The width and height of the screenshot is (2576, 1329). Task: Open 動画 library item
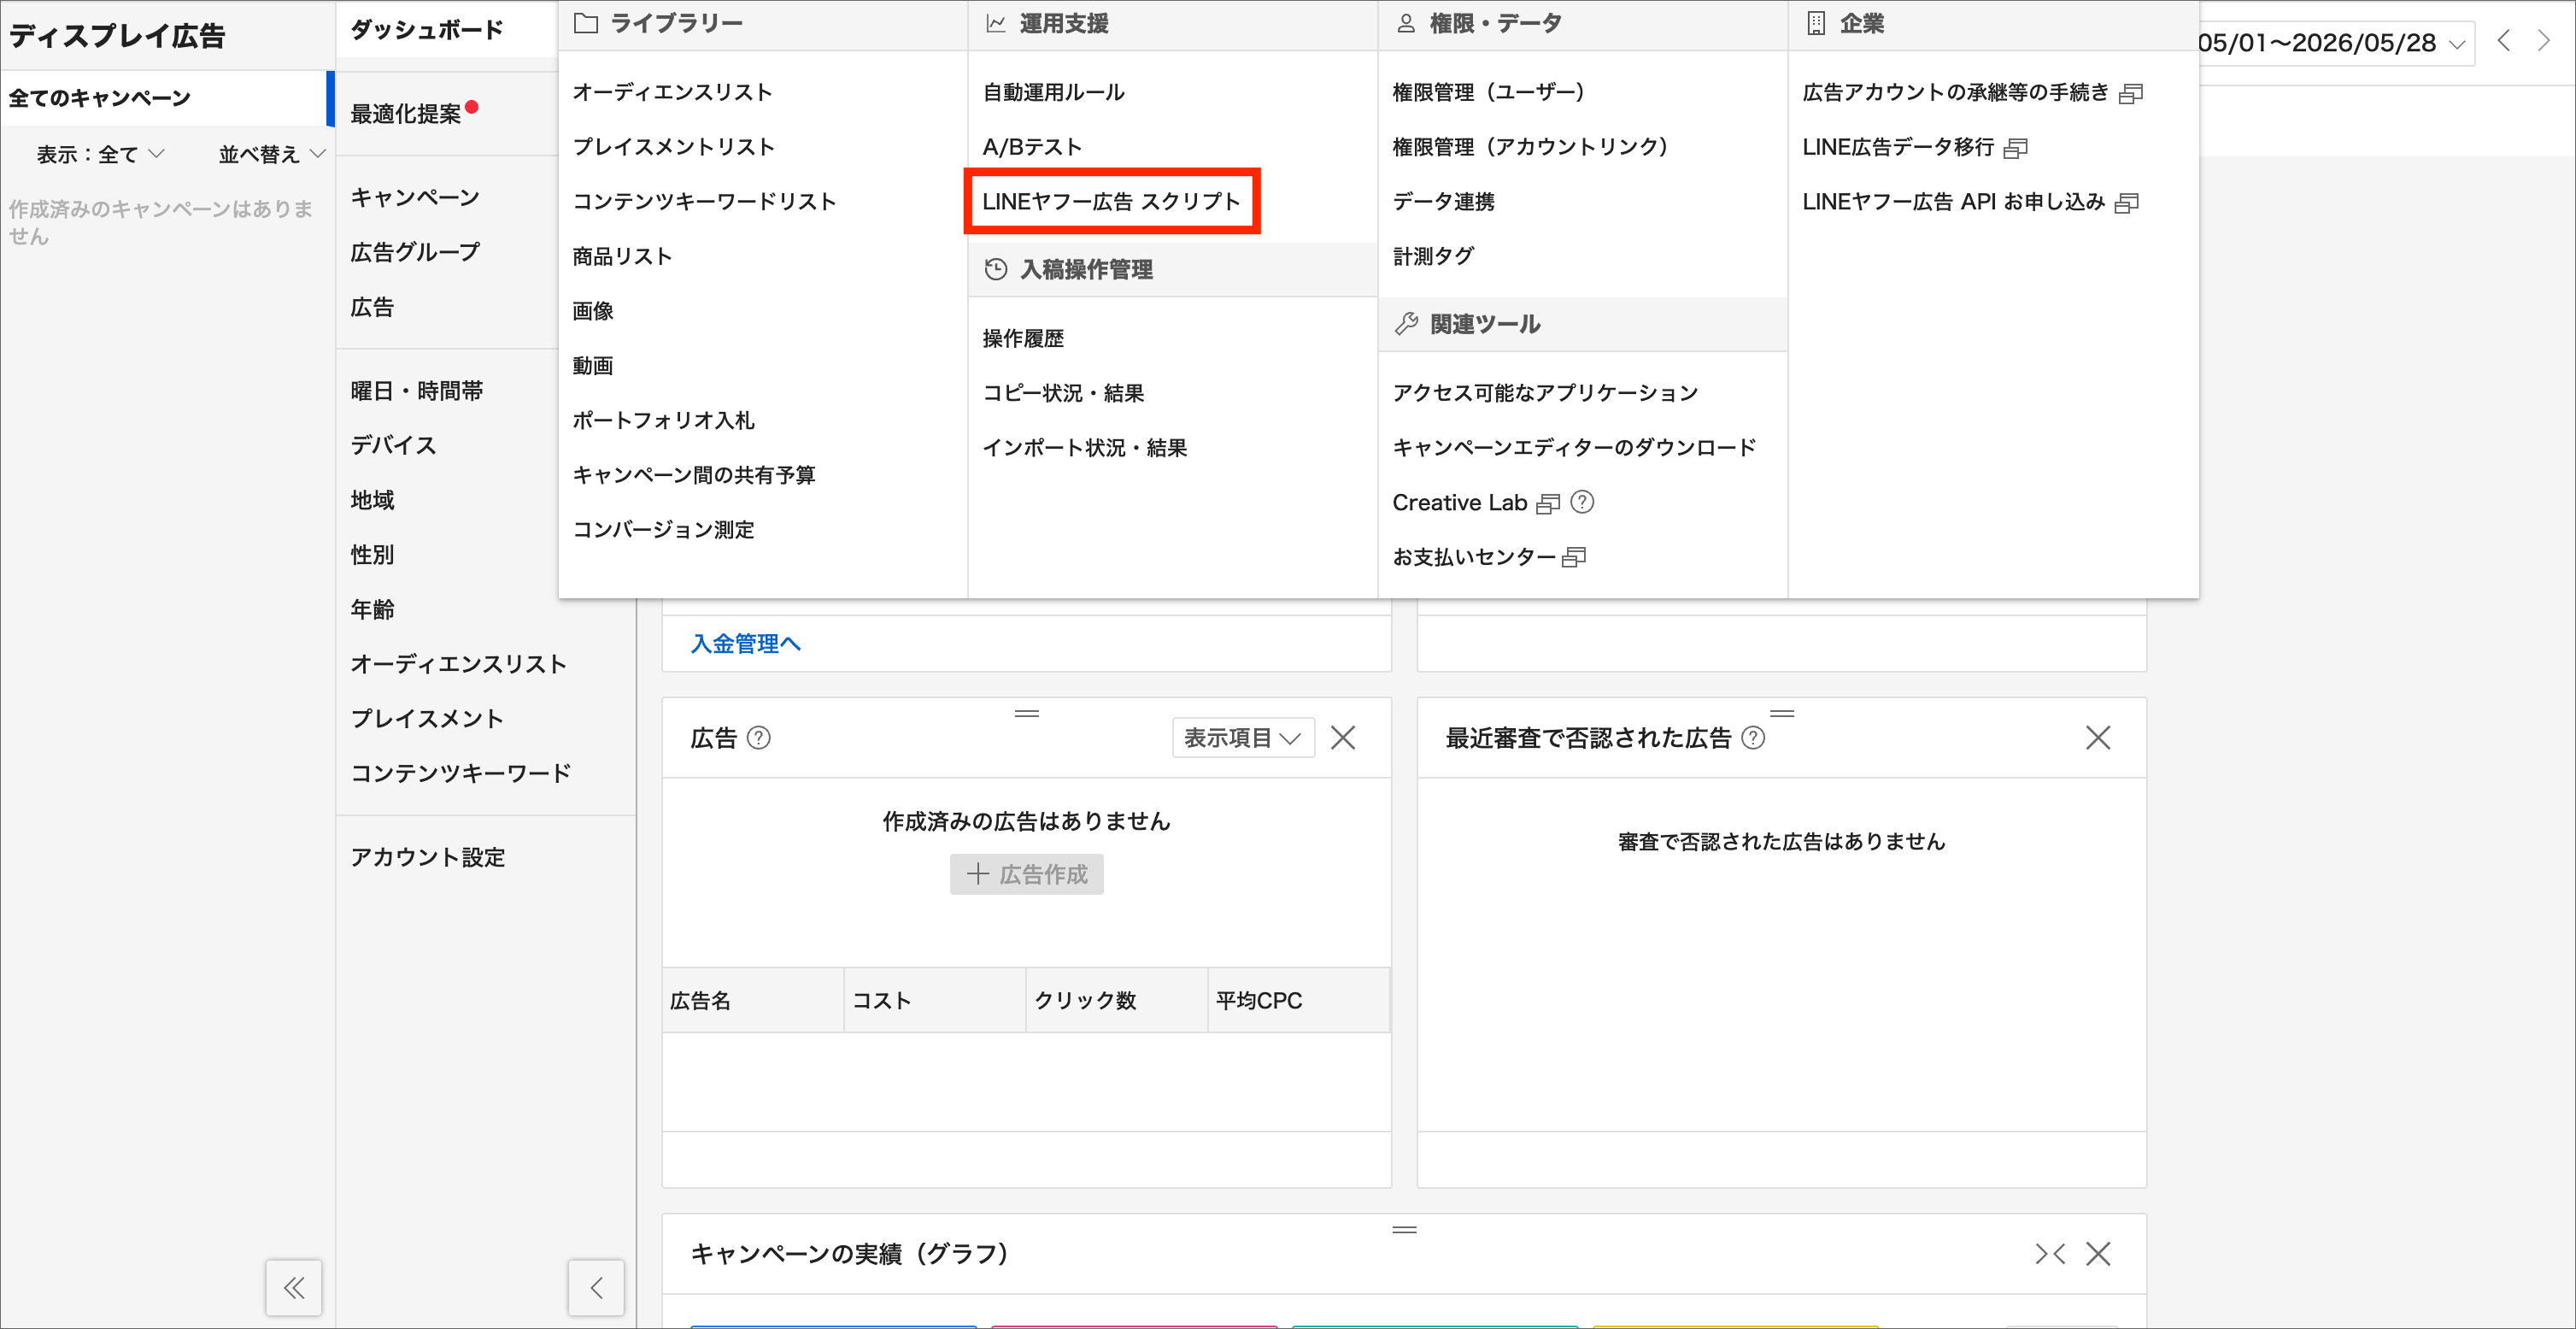tap(592, 366)
